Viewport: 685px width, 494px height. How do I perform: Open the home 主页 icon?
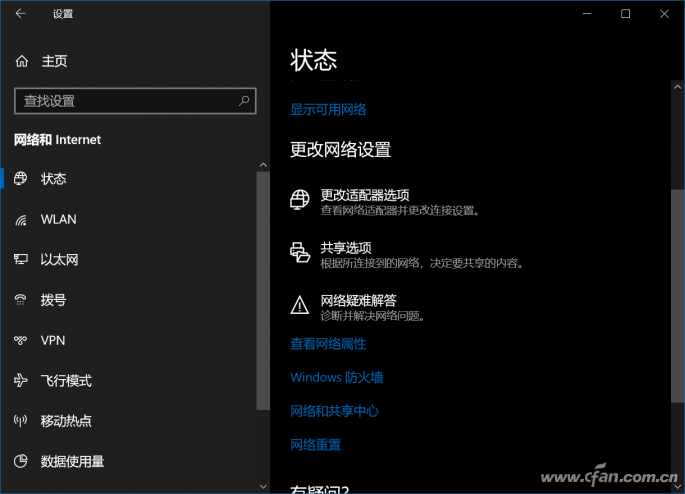click(x=22, y=61)
